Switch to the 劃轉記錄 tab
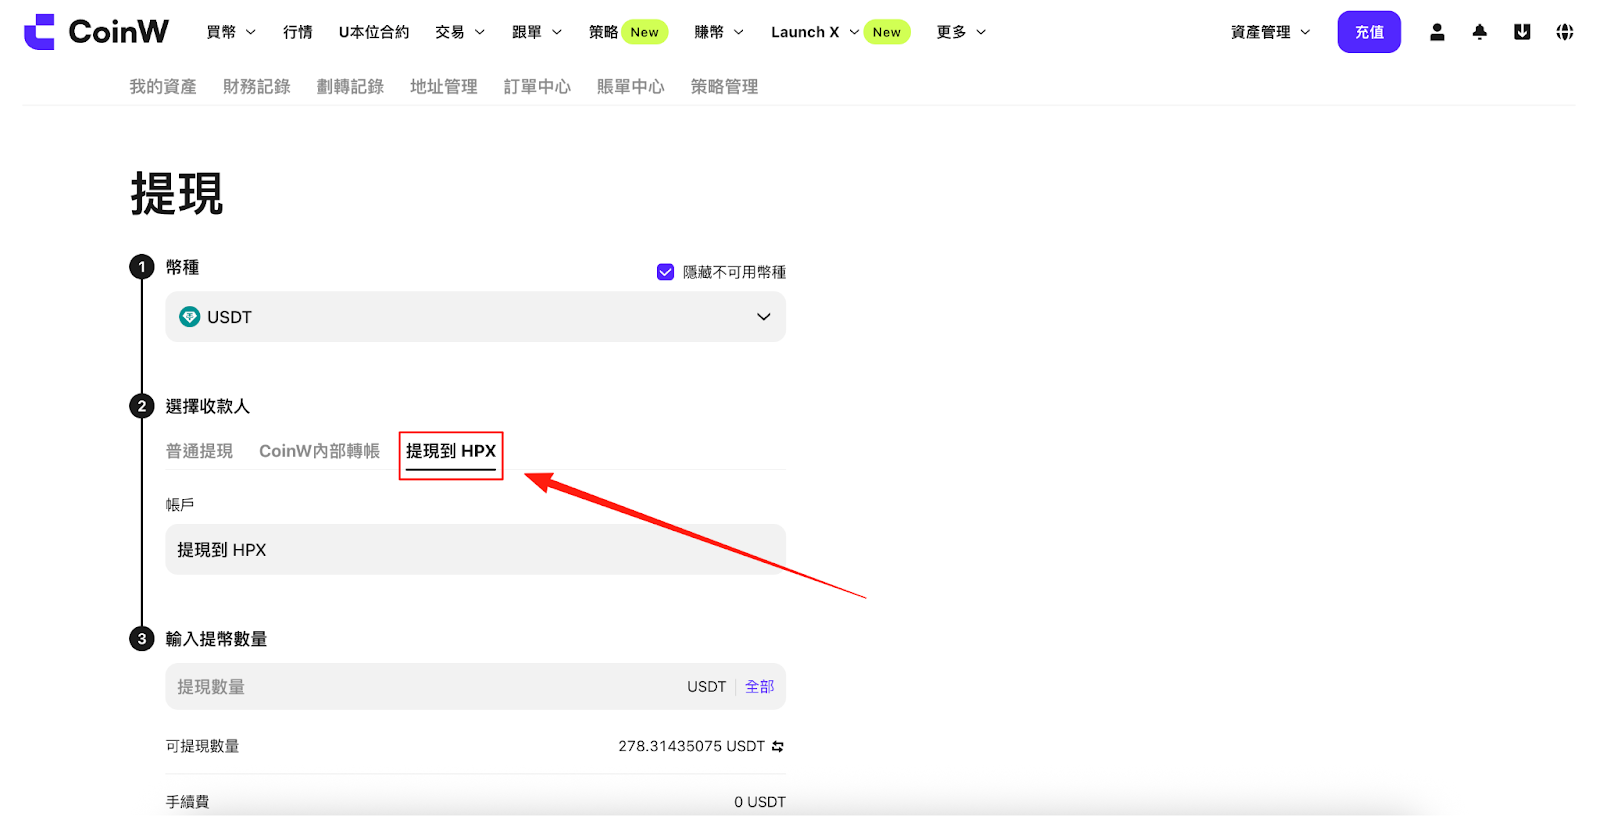1600x816 pixels. [x=350, y=87]
